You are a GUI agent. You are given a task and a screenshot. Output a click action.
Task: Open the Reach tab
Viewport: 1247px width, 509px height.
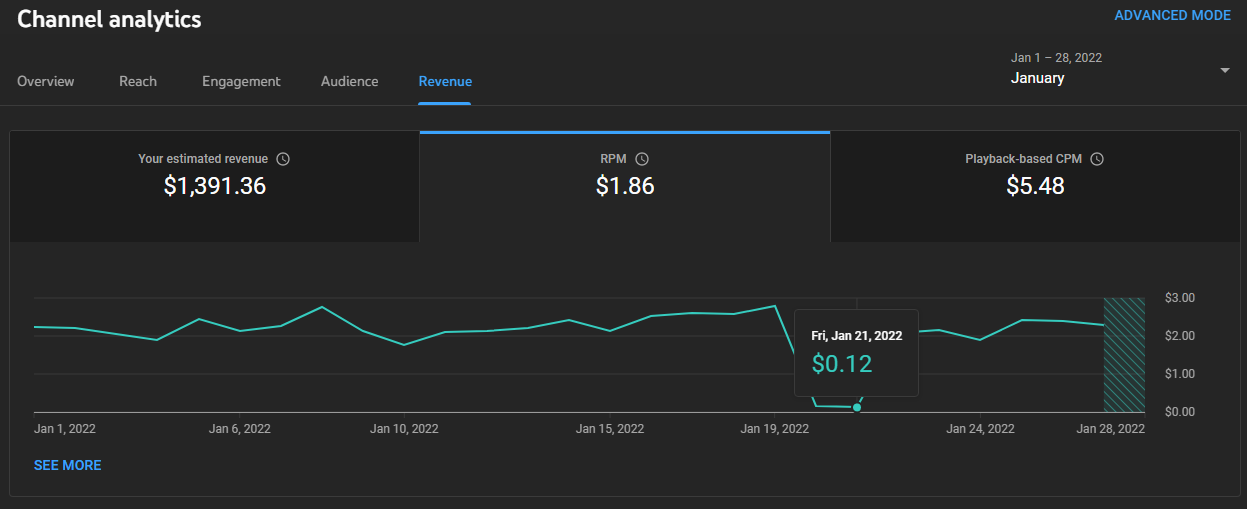pyautogui.click(x=138, y=81)
